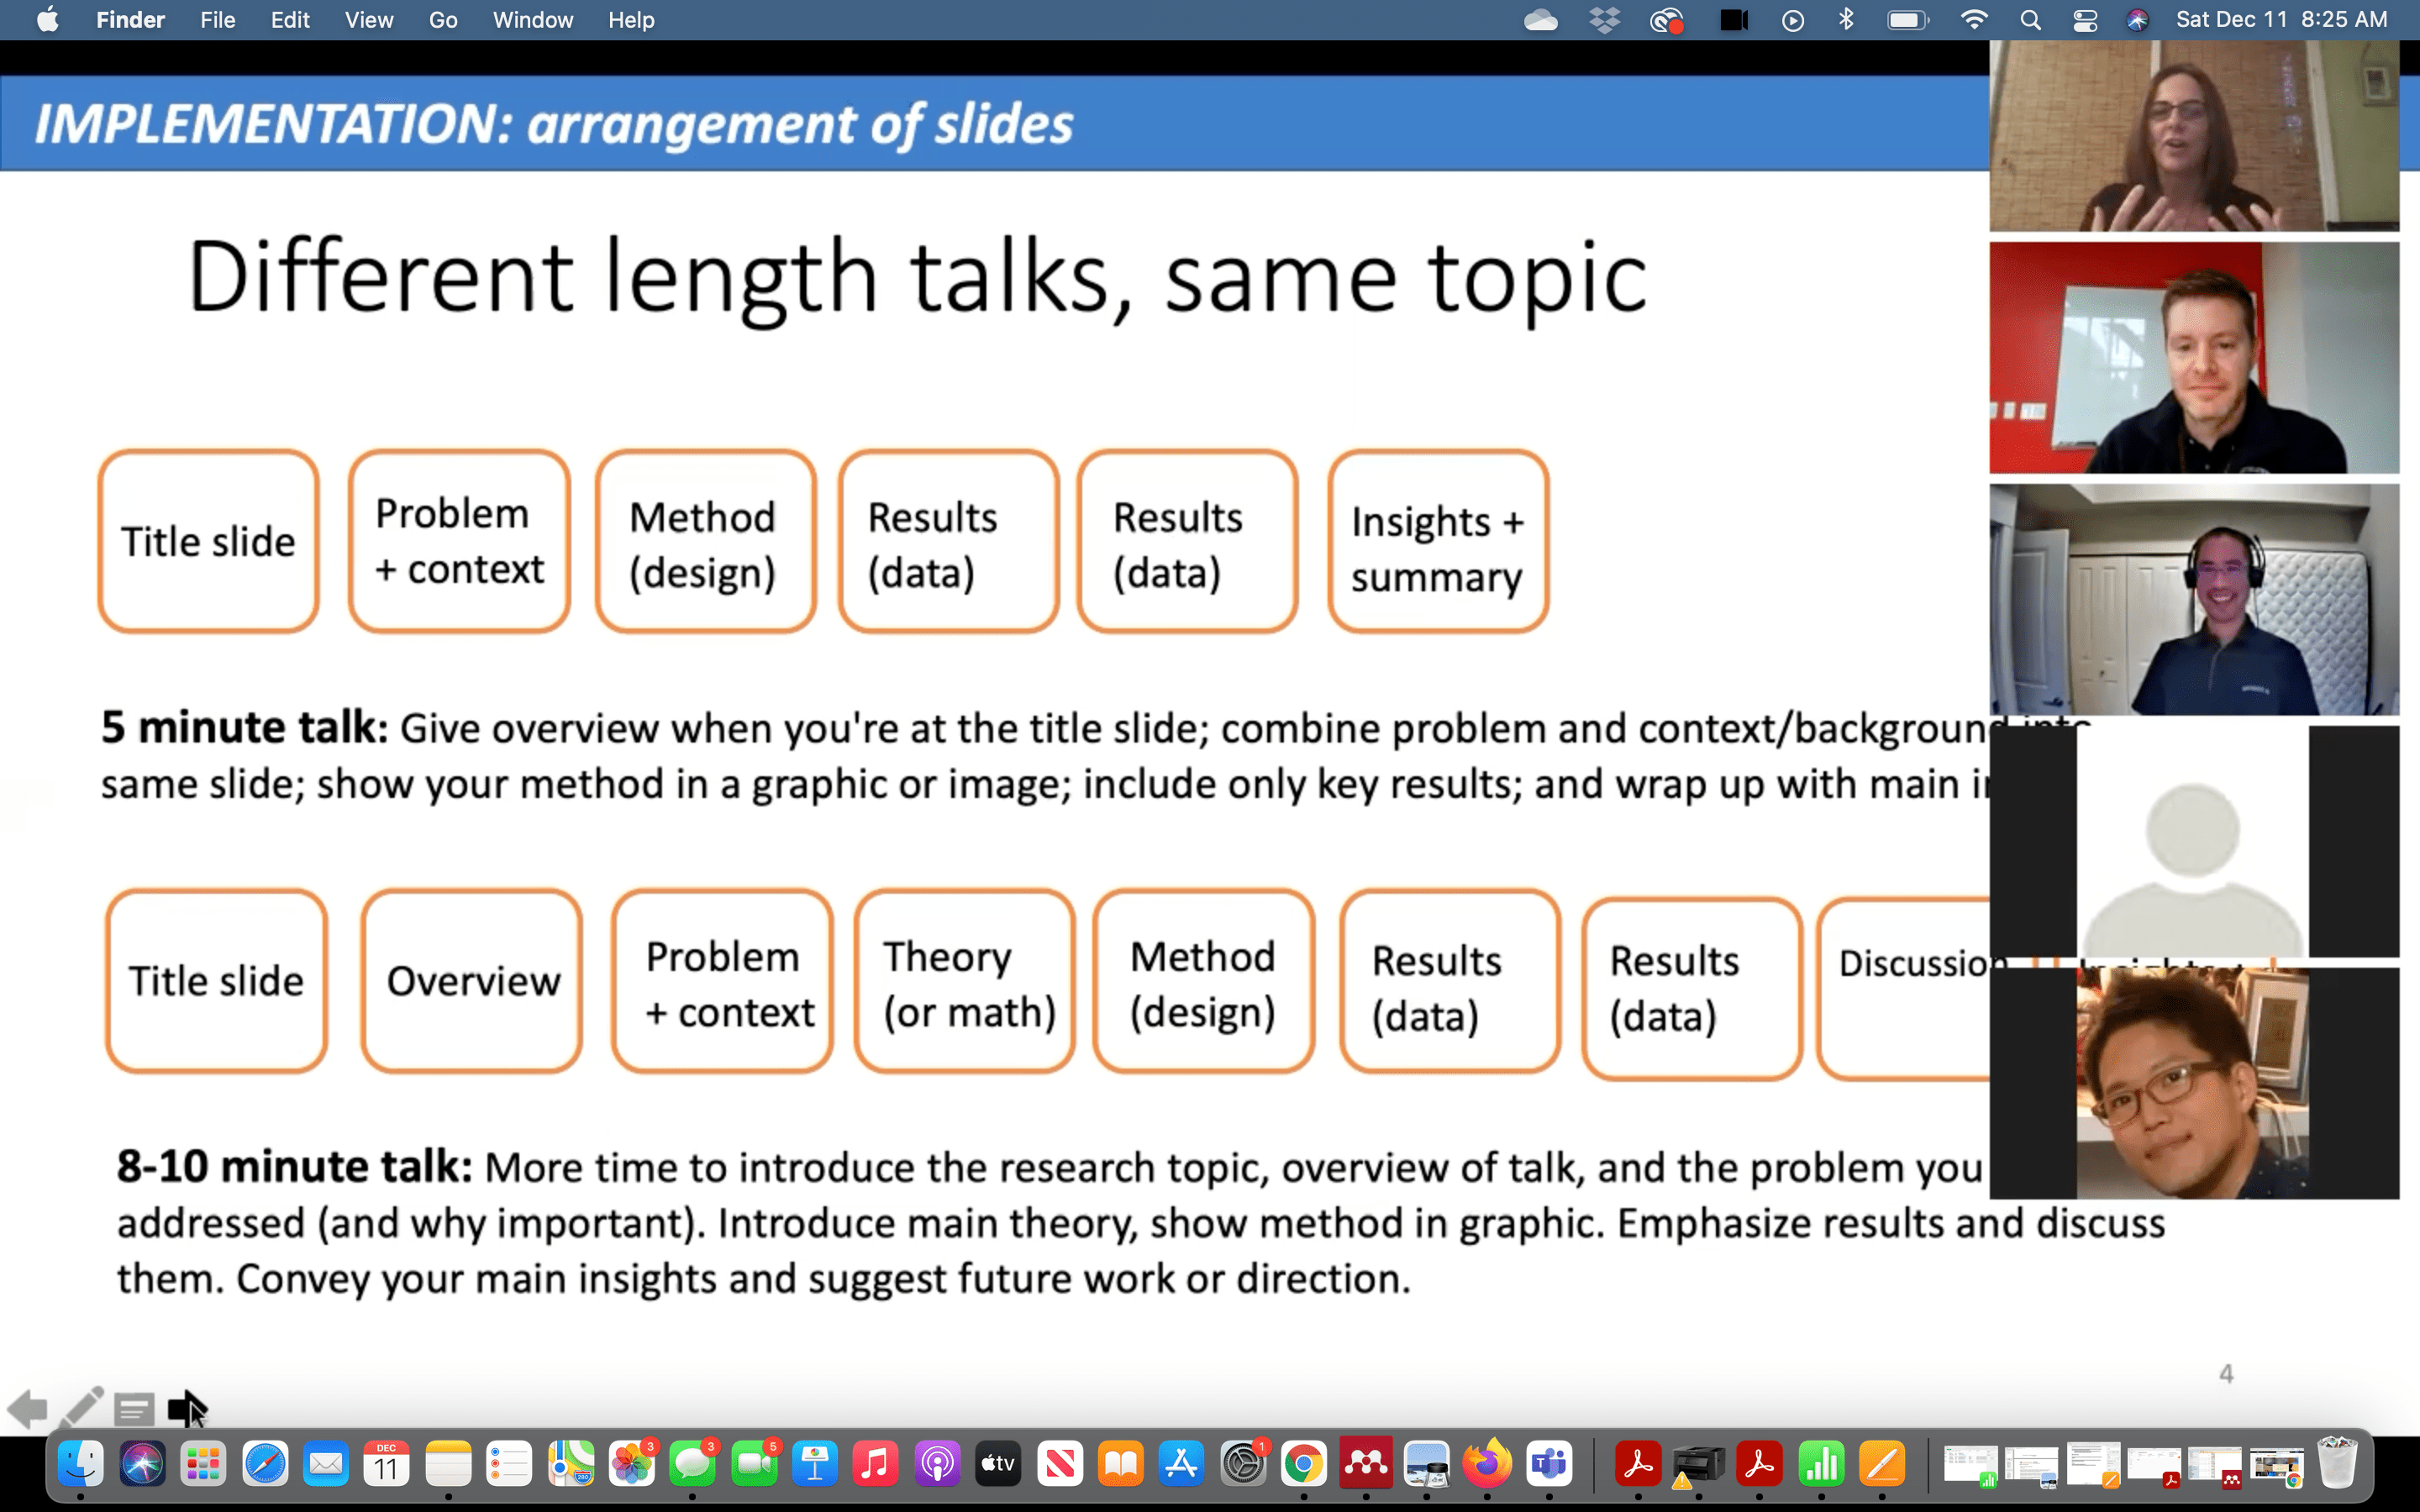
Task: Click the previous slide arrow
Action: click(28, 1409)
